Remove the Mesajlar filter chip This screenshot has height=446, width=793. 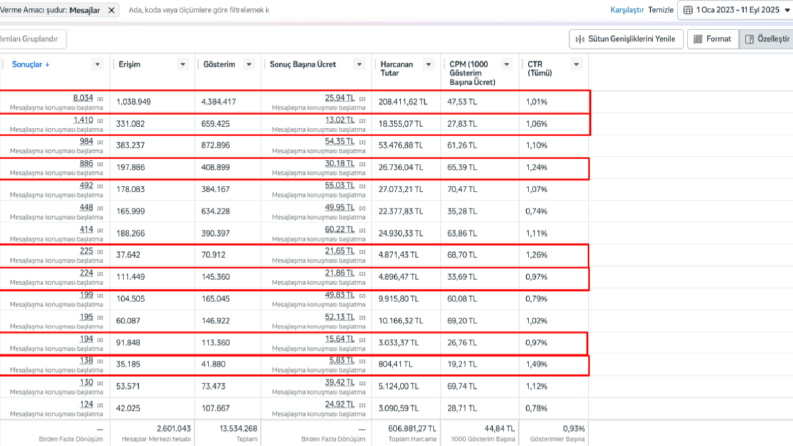click(x=111, y=10)
